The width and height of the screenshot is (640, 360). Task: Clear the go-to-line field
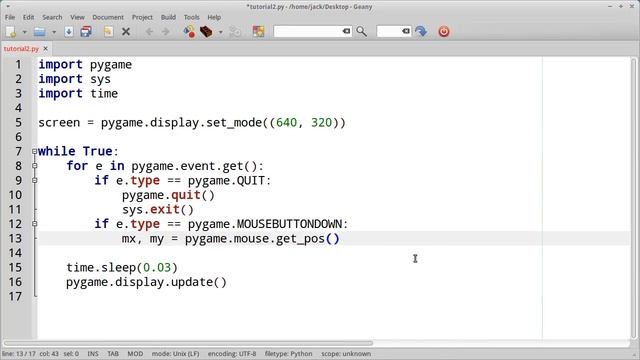point(406,31)
